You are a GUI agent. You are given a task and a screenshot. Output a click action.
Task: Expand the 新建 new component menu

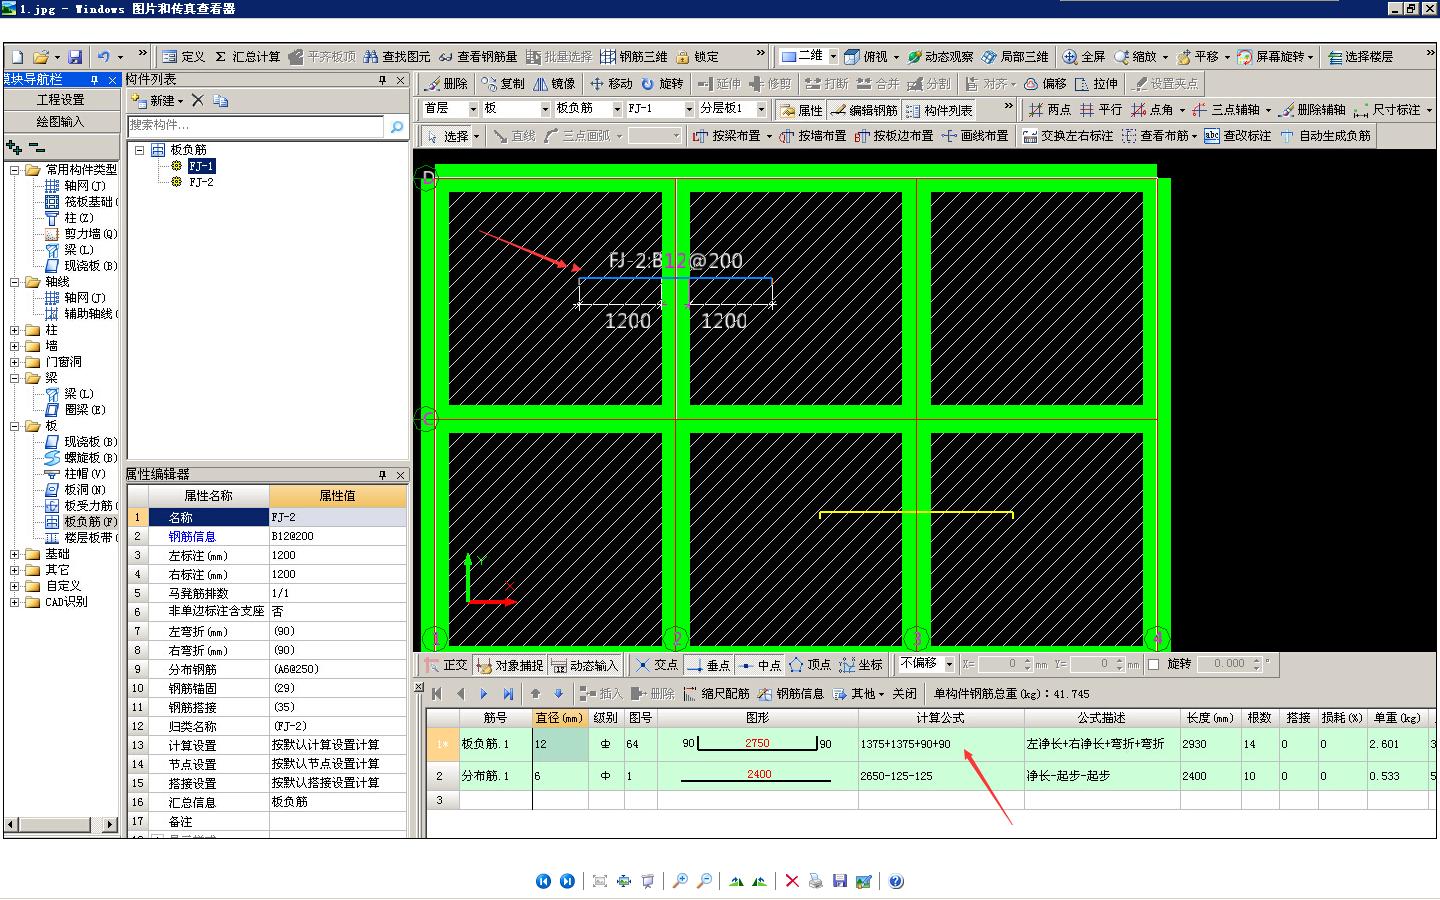(158, 101)
